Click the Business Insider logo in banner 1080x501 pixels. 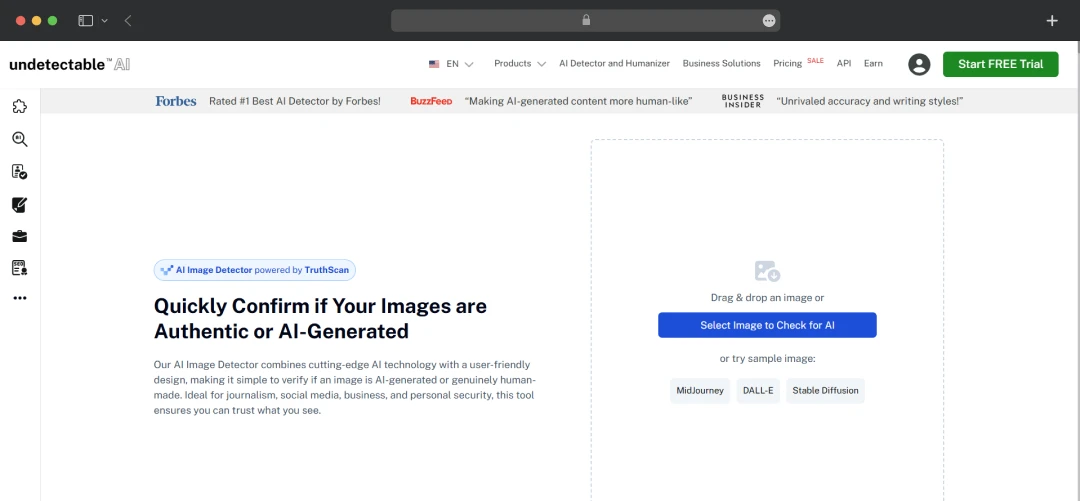coord(742,101)
